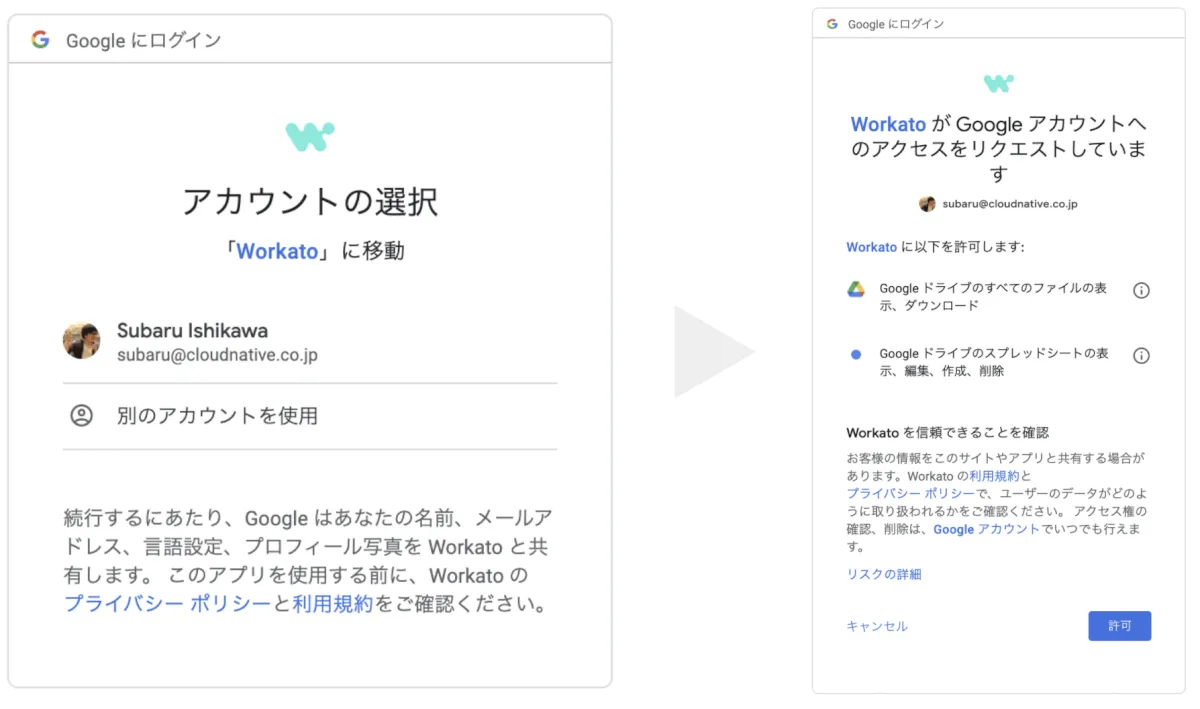Screen dimensions: 1200x709
Task: Click the Google ドライブのスプレッドシートの表示 permission text
Action: coord(994,362)
